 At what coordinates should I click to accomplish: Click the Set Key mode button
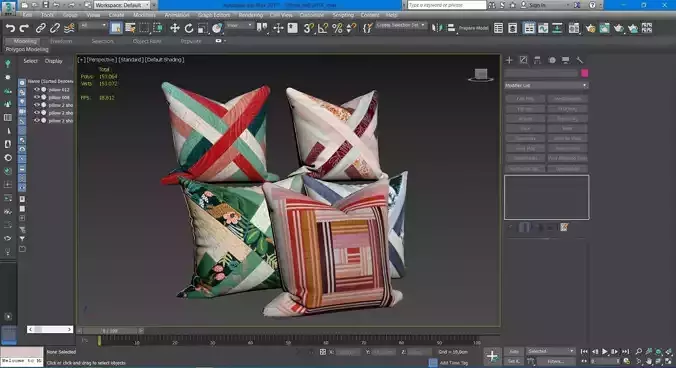point(513,361)
